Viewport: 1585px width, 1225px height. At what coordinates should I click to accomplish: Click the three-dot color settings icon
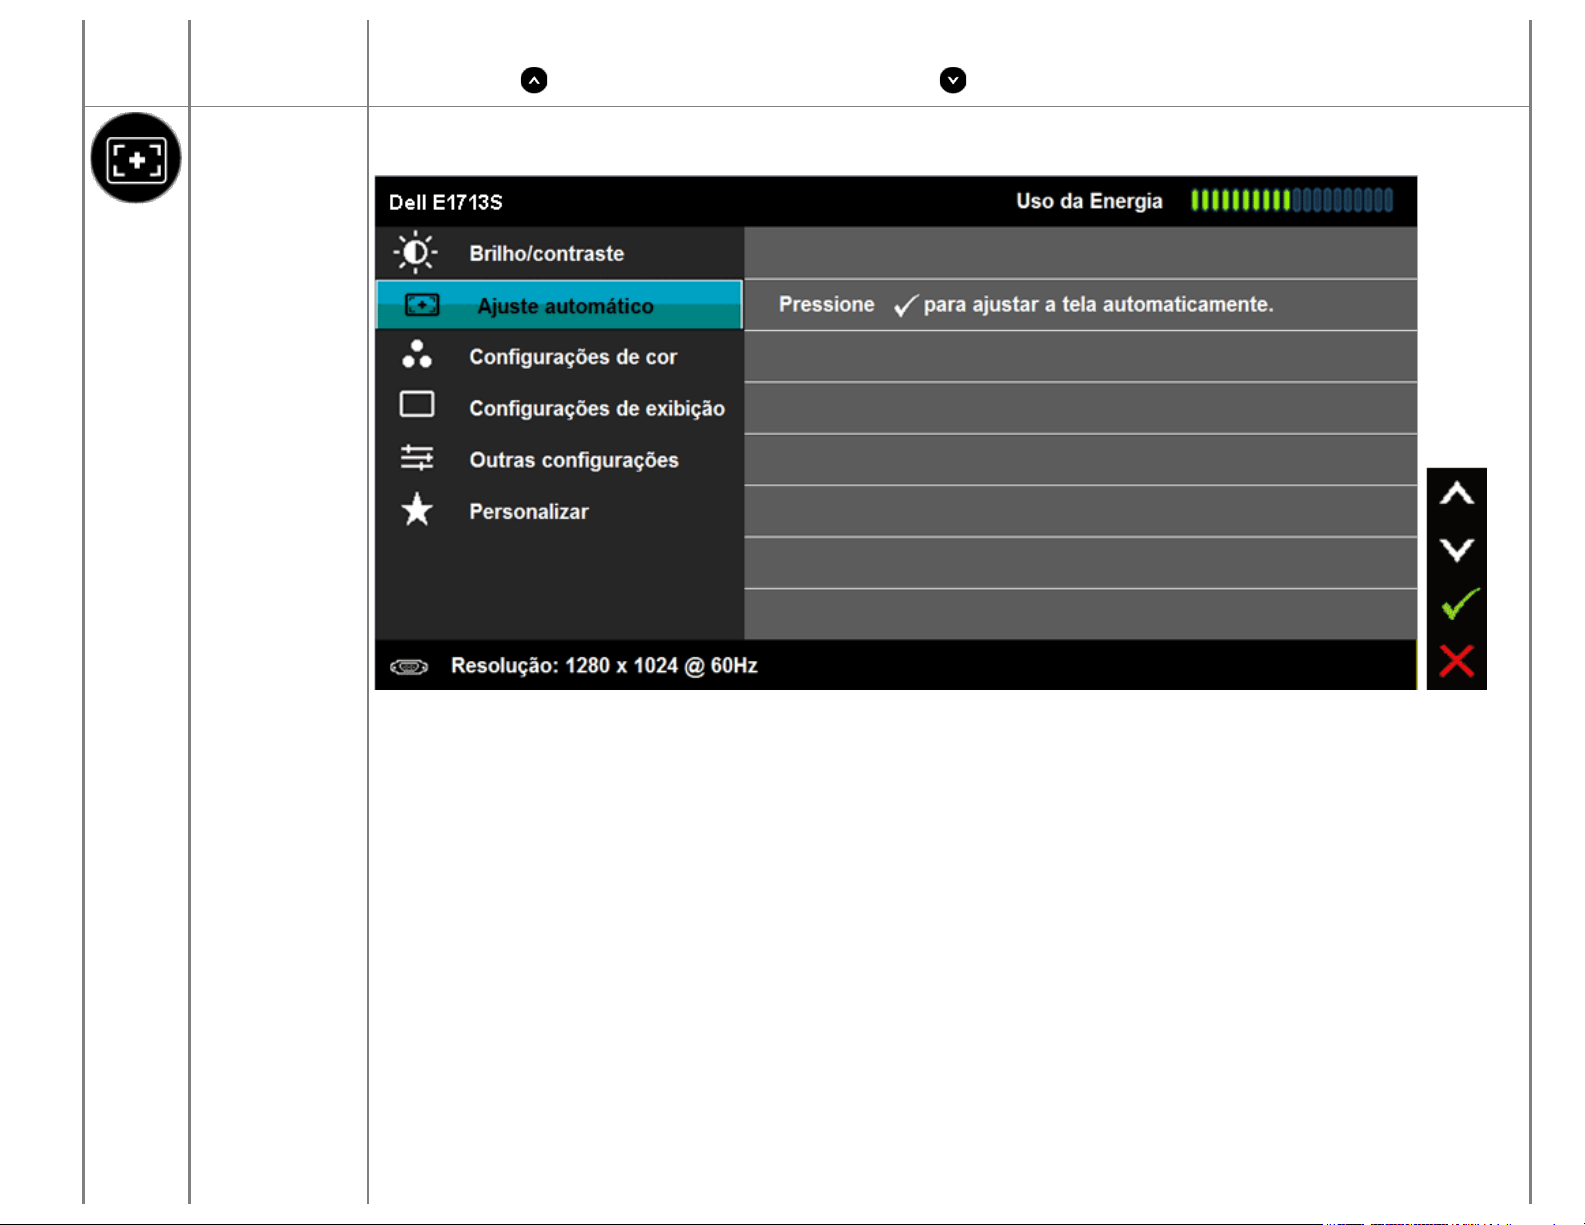(x=417, y=355)
